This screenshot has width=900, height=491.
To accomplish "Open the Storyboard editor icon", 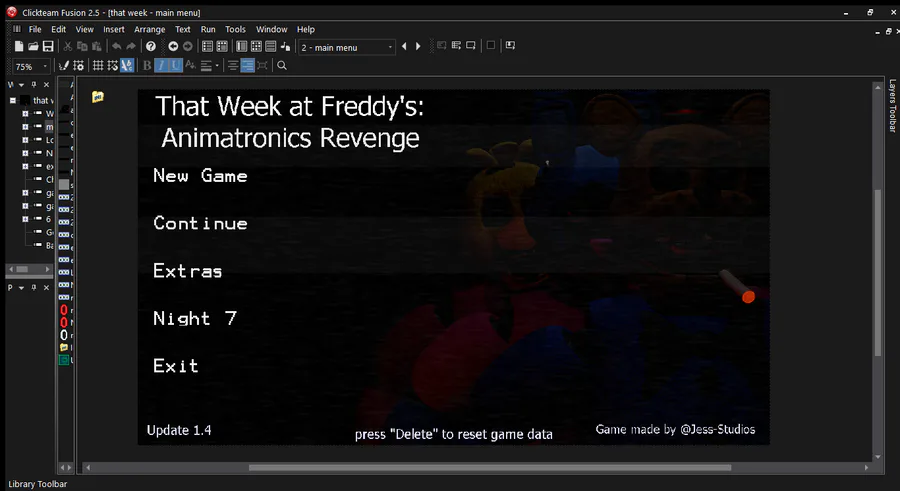I will pyautogui.click(x=208, y=47).
